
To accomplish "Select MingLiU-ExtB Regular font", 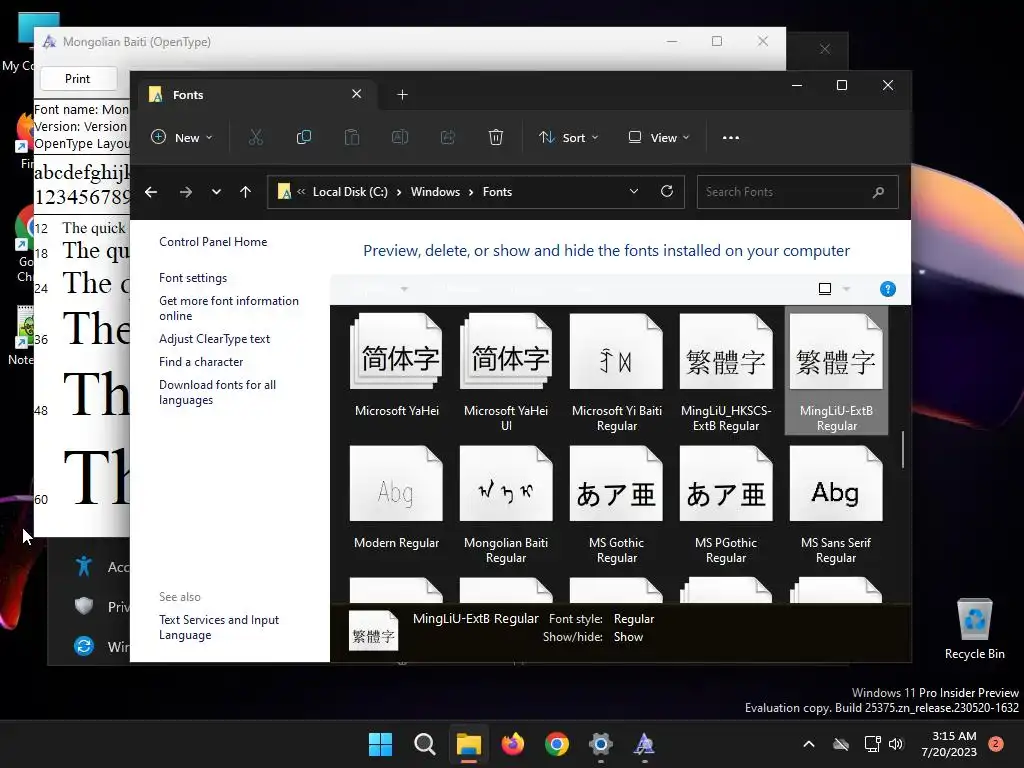I will coord(836,372).
